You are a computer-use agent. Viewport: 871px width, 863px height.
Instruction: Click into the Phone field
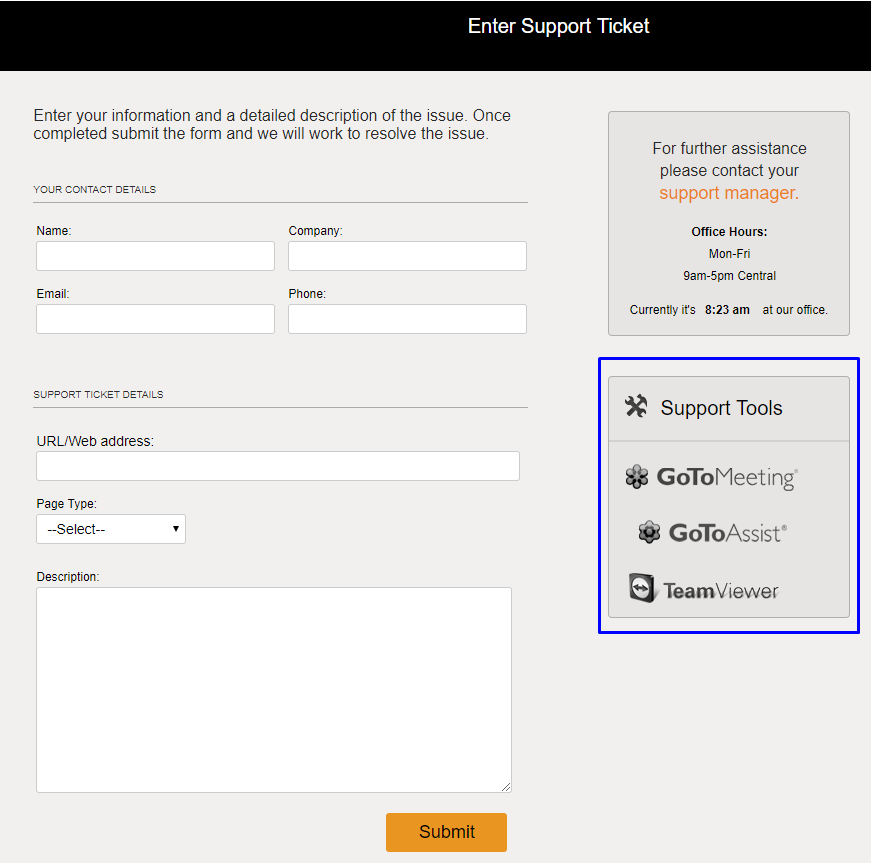tap(407, 319)
